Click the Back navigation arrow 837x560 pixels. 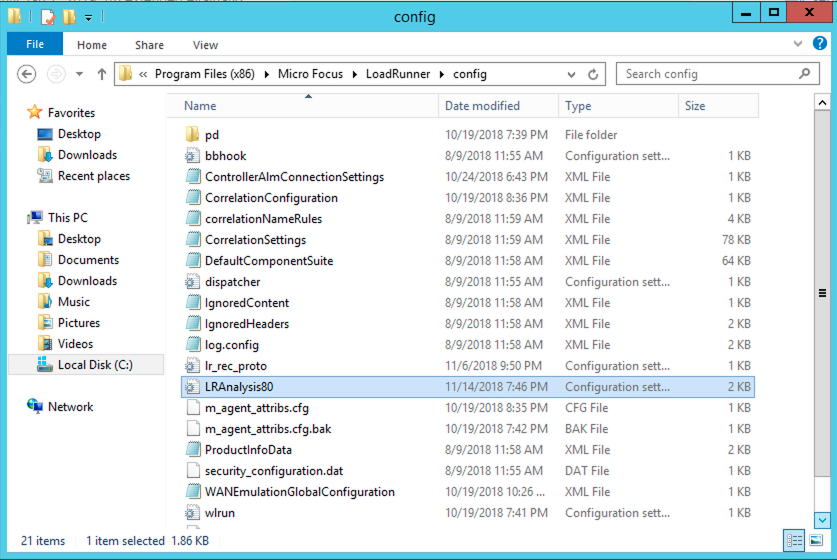(x=27, y=74)
